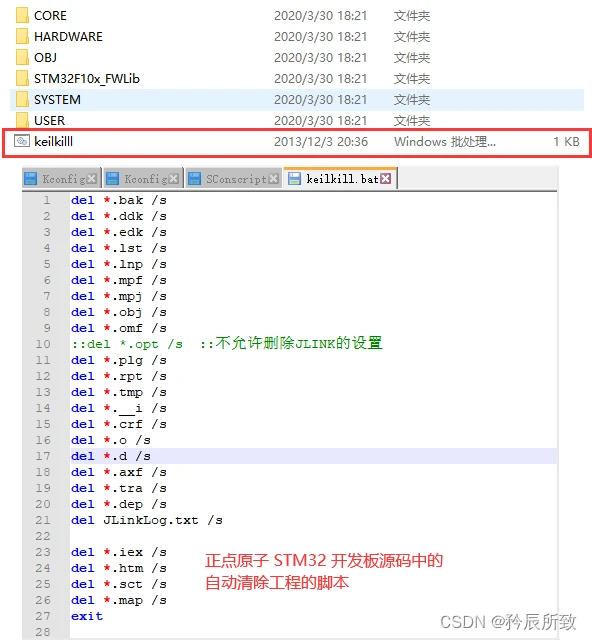592x640 pixels.
Task: Close the first Kconfig tab
Action: (92, 179)
